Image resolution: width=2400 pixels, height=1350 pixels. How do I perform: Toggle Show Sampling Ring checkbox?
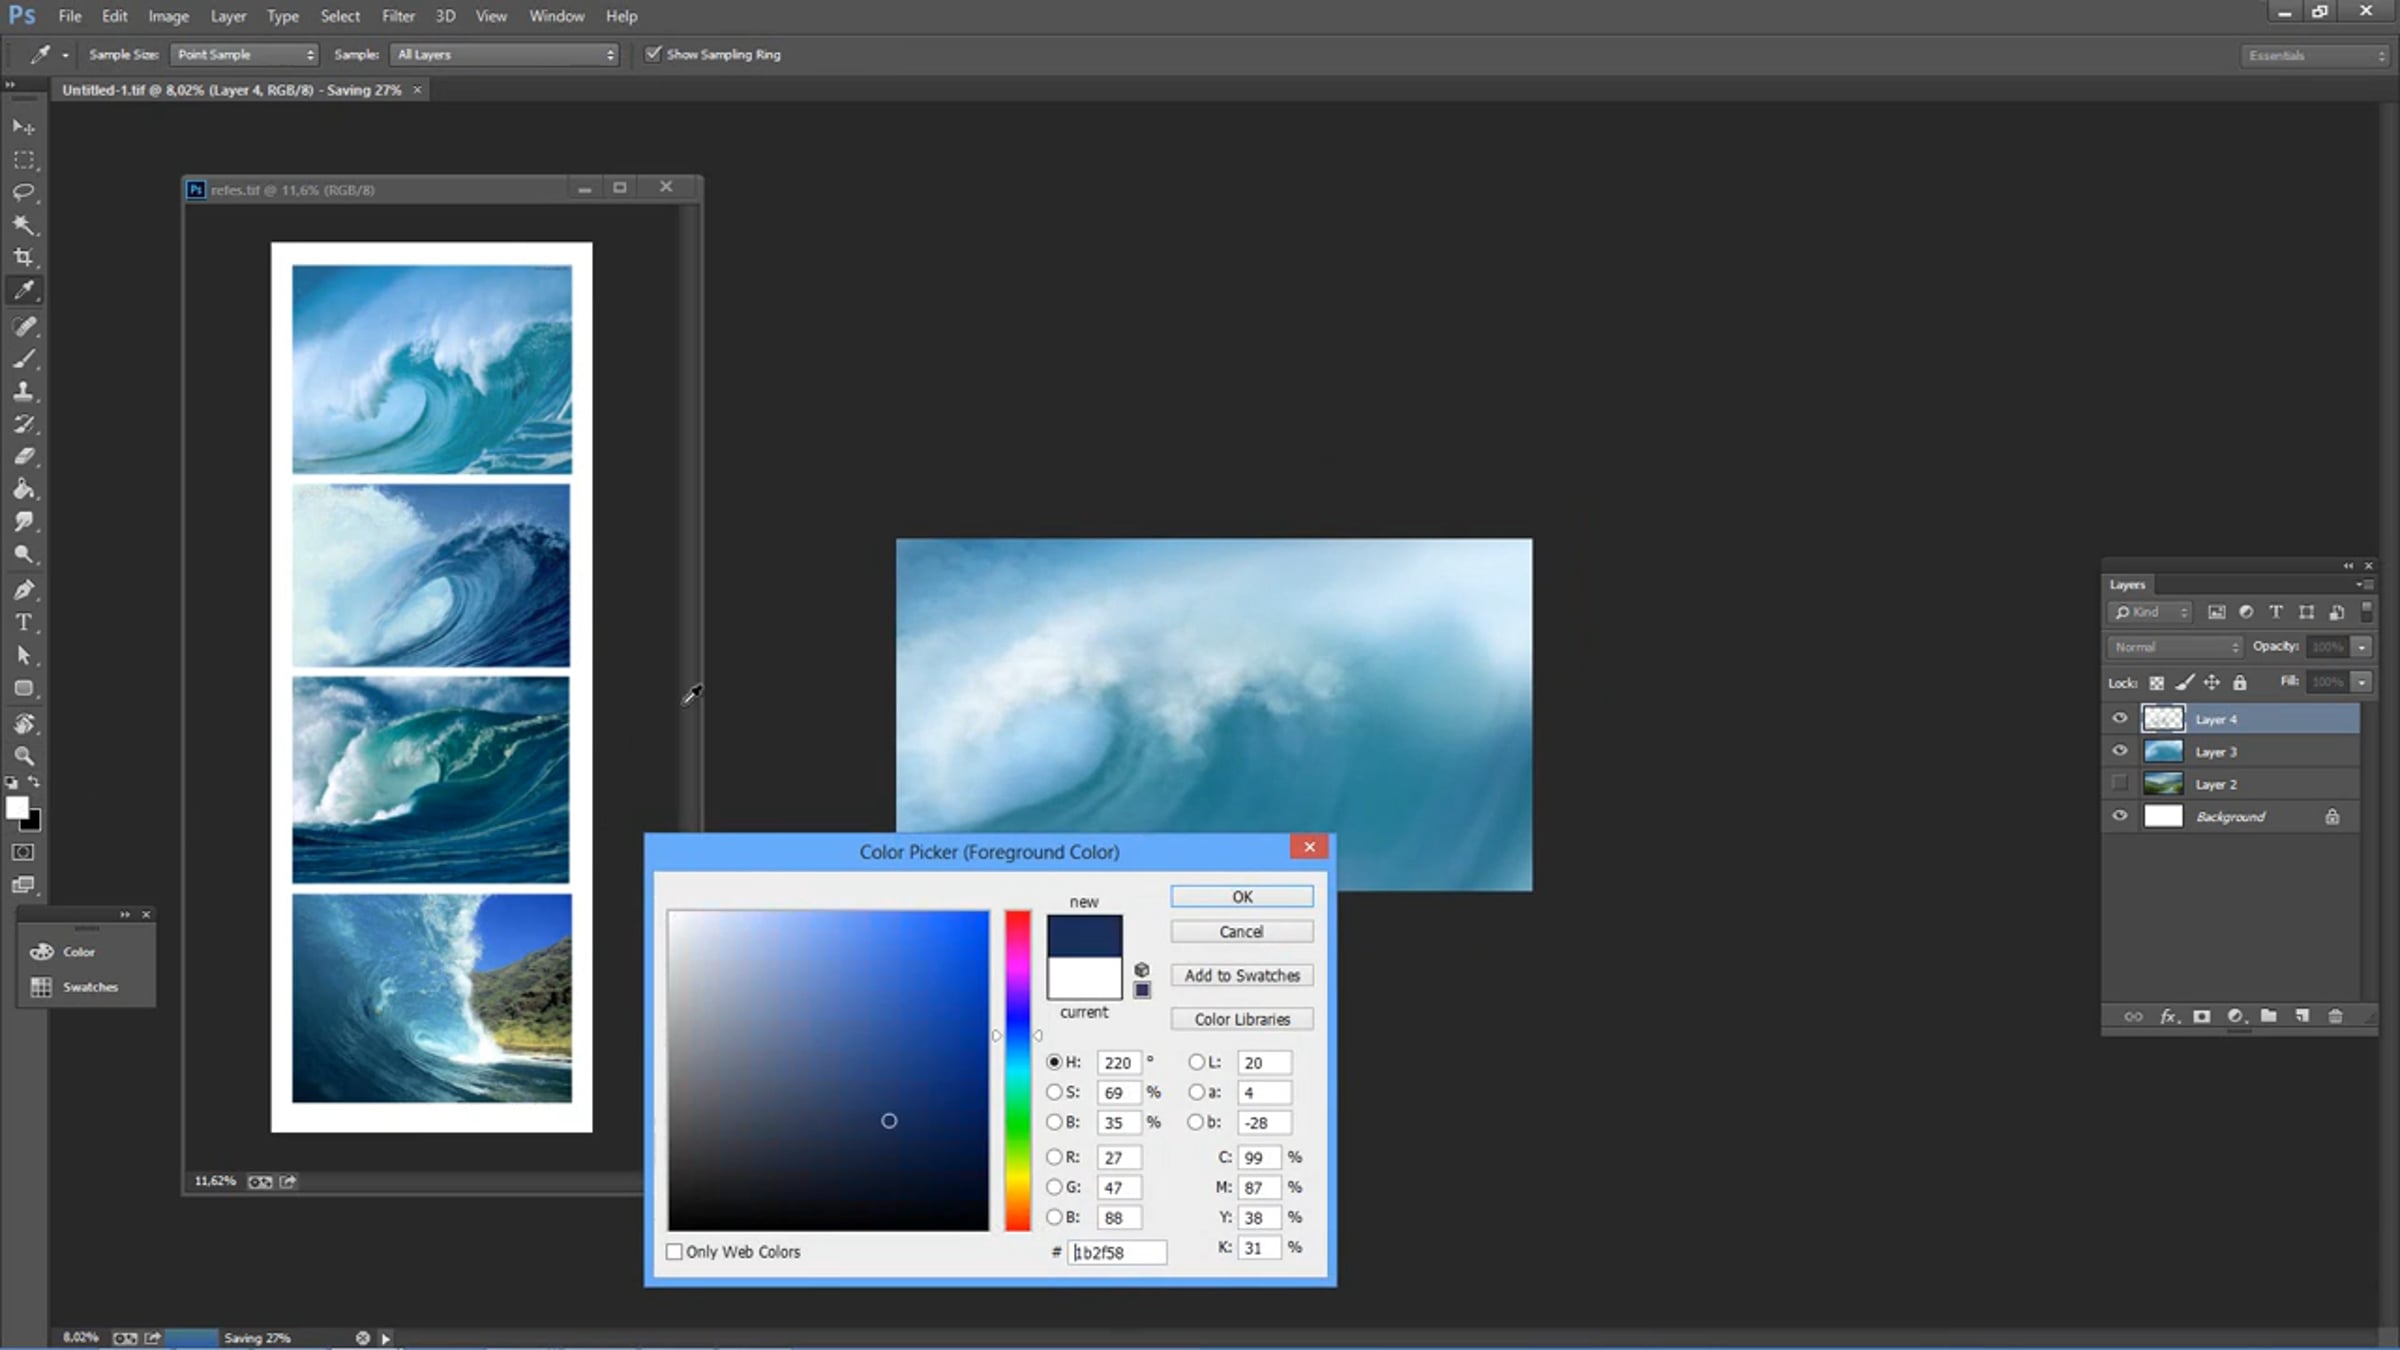[x=653, y=54]
